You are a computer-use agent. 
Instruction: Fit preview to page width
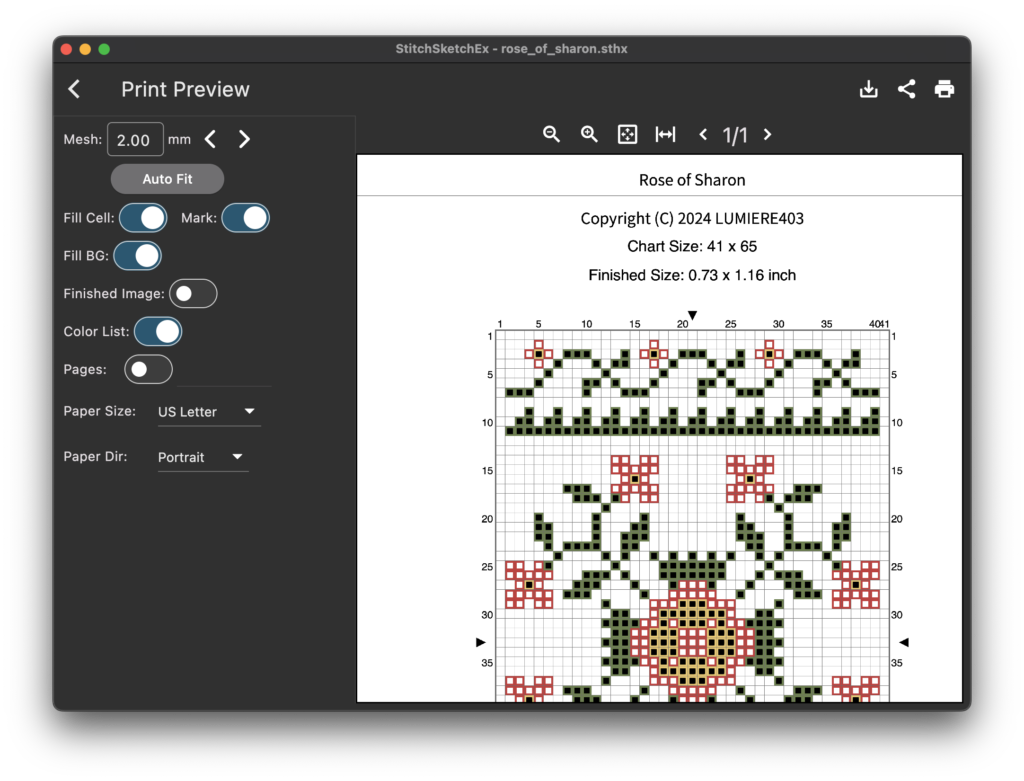coord(665,134)
